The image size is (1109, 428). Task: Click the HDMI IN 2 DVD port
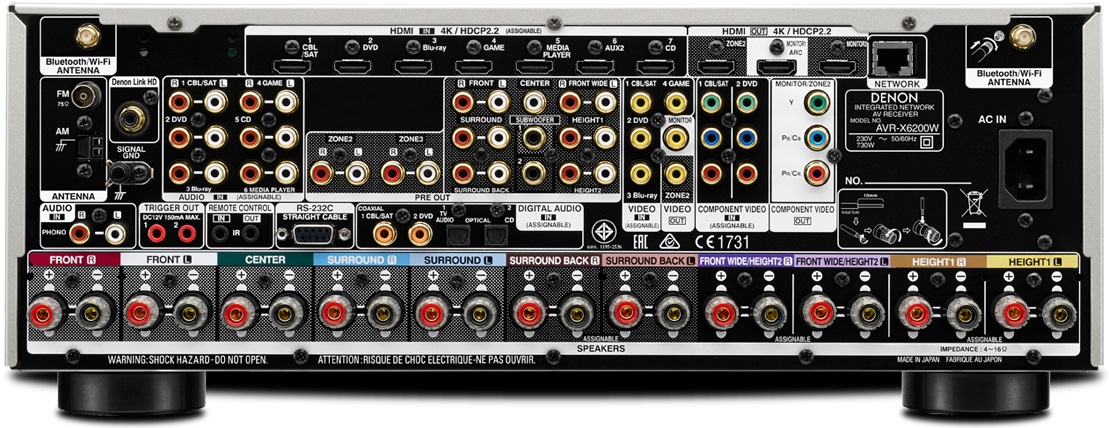353,67
